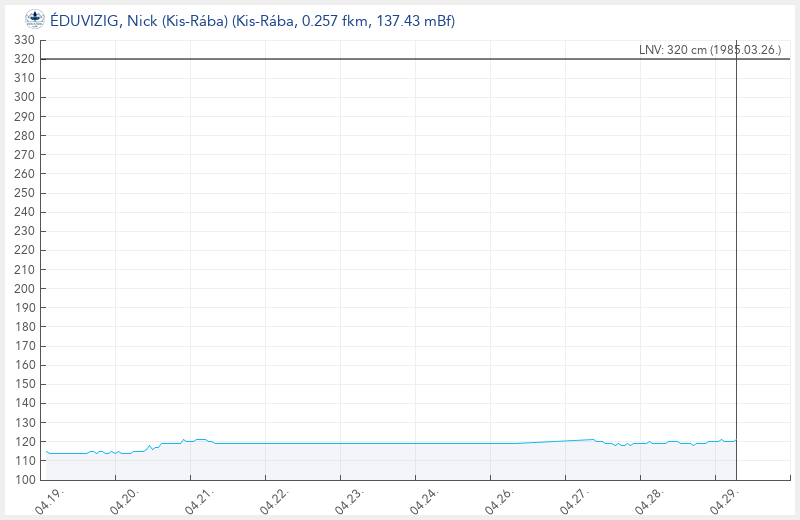This screenshot has width=800, height=520.
Task: Click the 04.26. date label on x-axis
Action: click(498, 499)
